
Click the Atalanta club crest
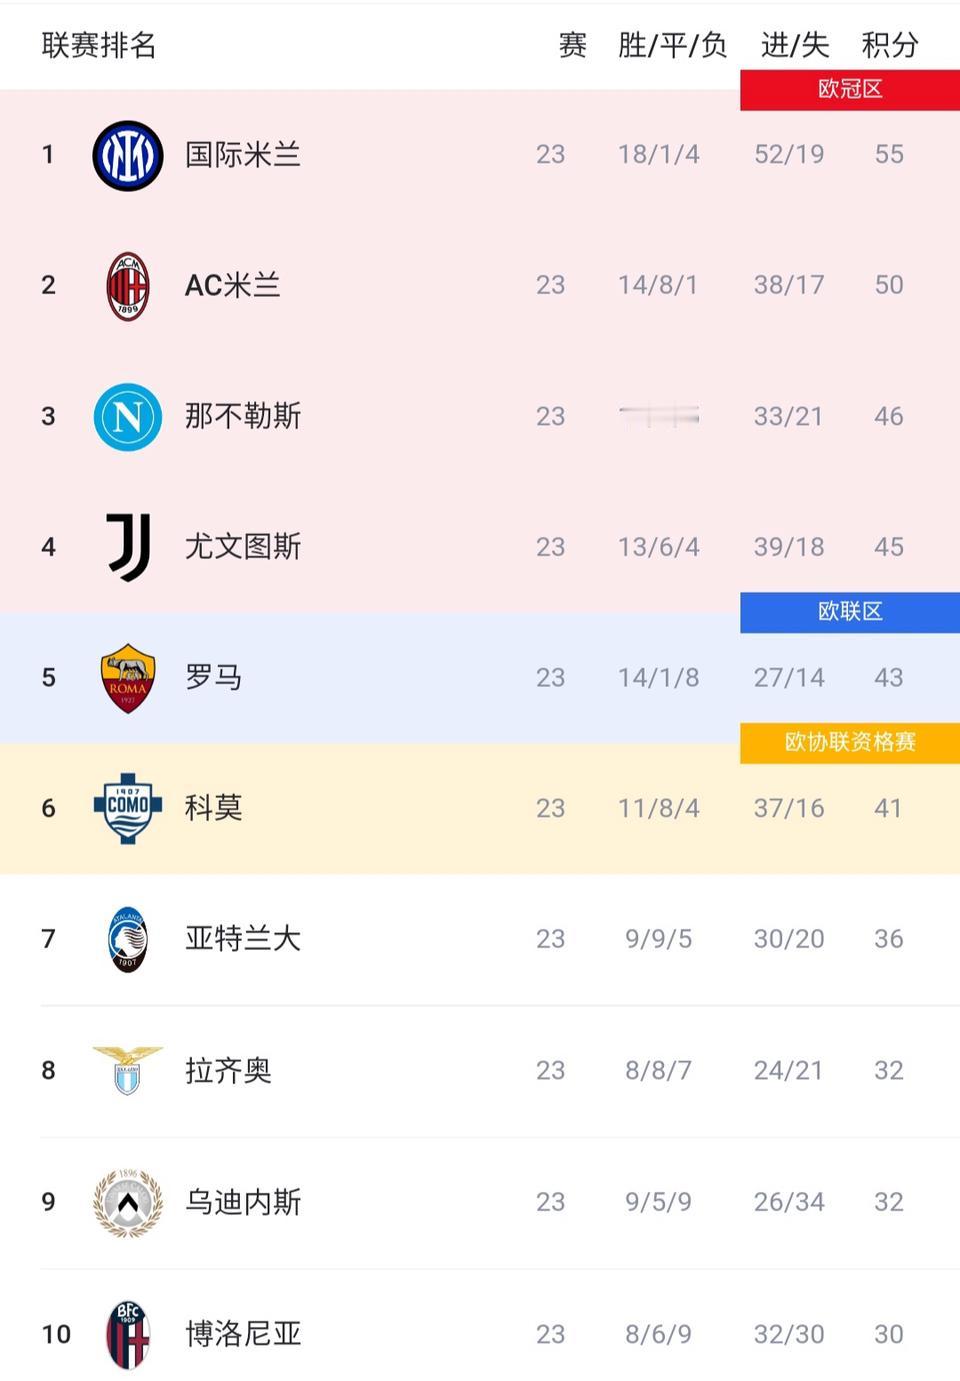click(x=127, y=939)
